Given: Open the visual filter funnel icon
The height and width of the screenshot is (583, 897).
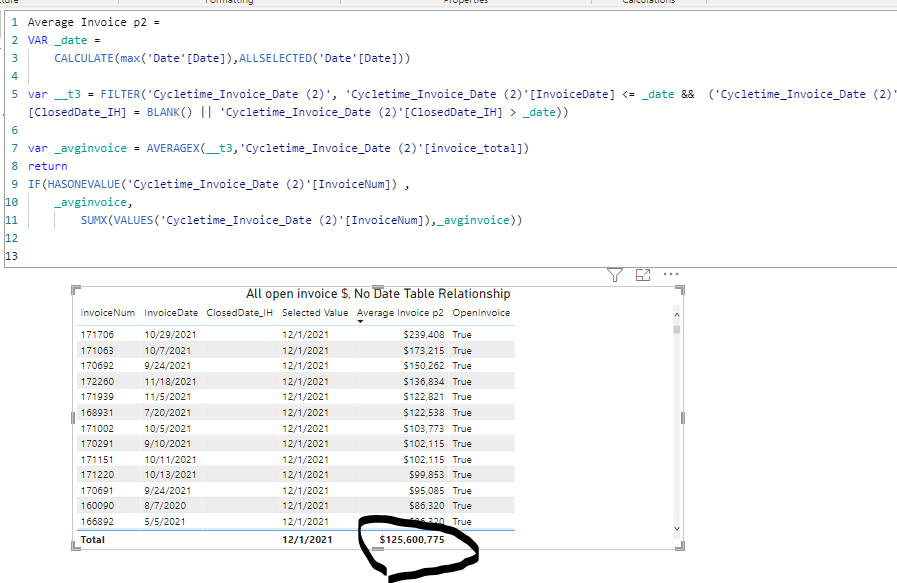Looking at the screenshot, I should (614, 275).
